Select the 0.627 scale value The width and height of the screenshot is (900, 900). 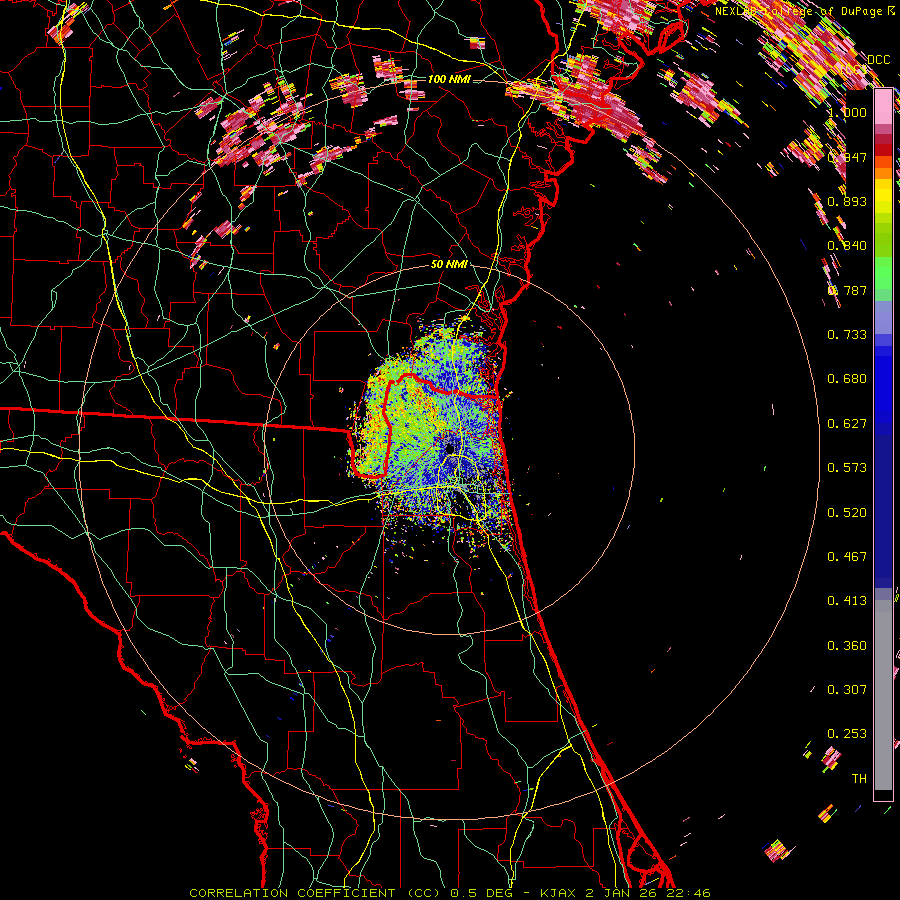pos(847,424)
